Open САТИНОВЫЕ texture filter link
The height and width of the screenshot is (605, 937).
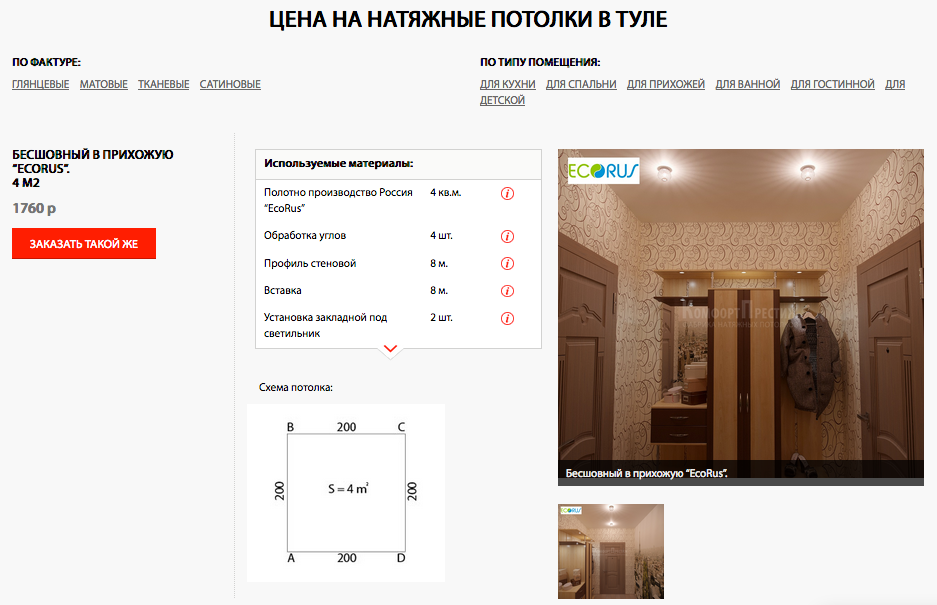point(230,84)
